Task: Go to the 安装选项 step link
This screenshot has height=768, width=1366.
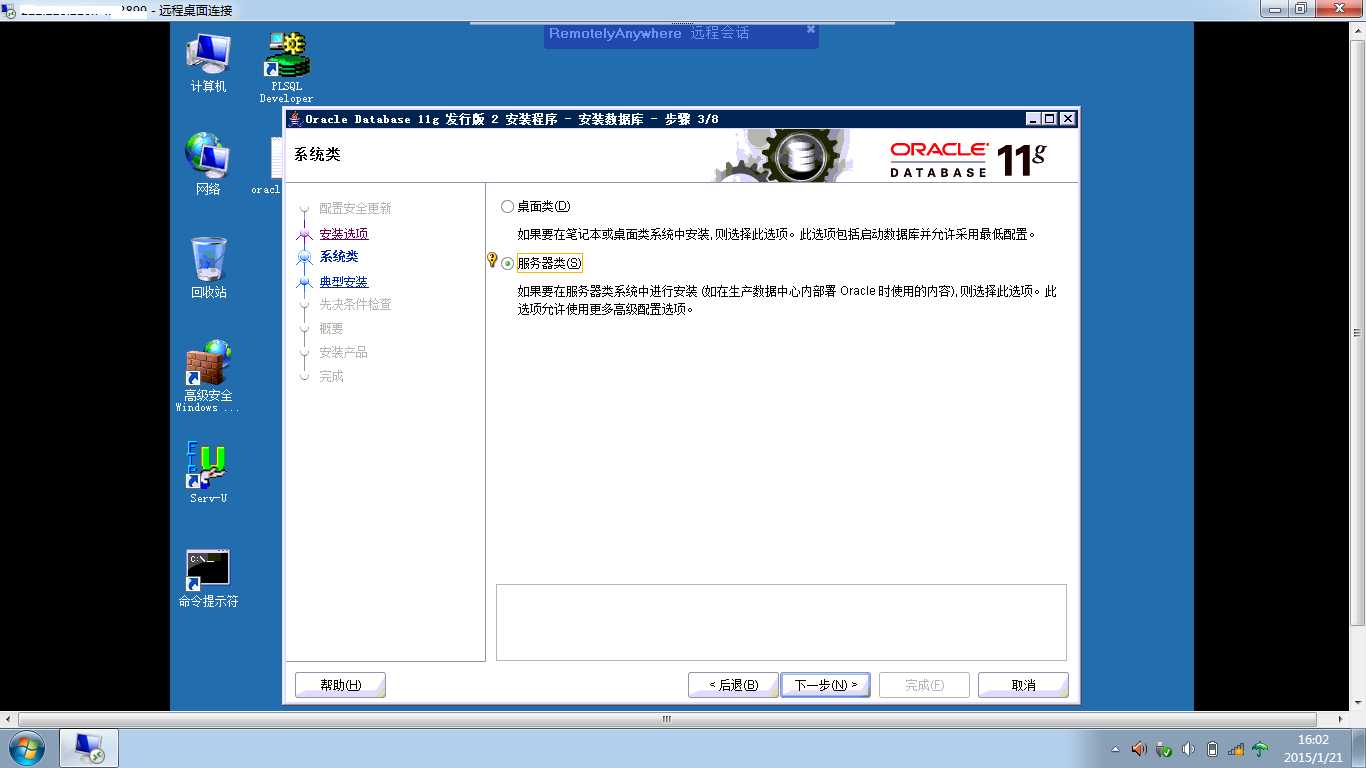Action: (344, 234)
